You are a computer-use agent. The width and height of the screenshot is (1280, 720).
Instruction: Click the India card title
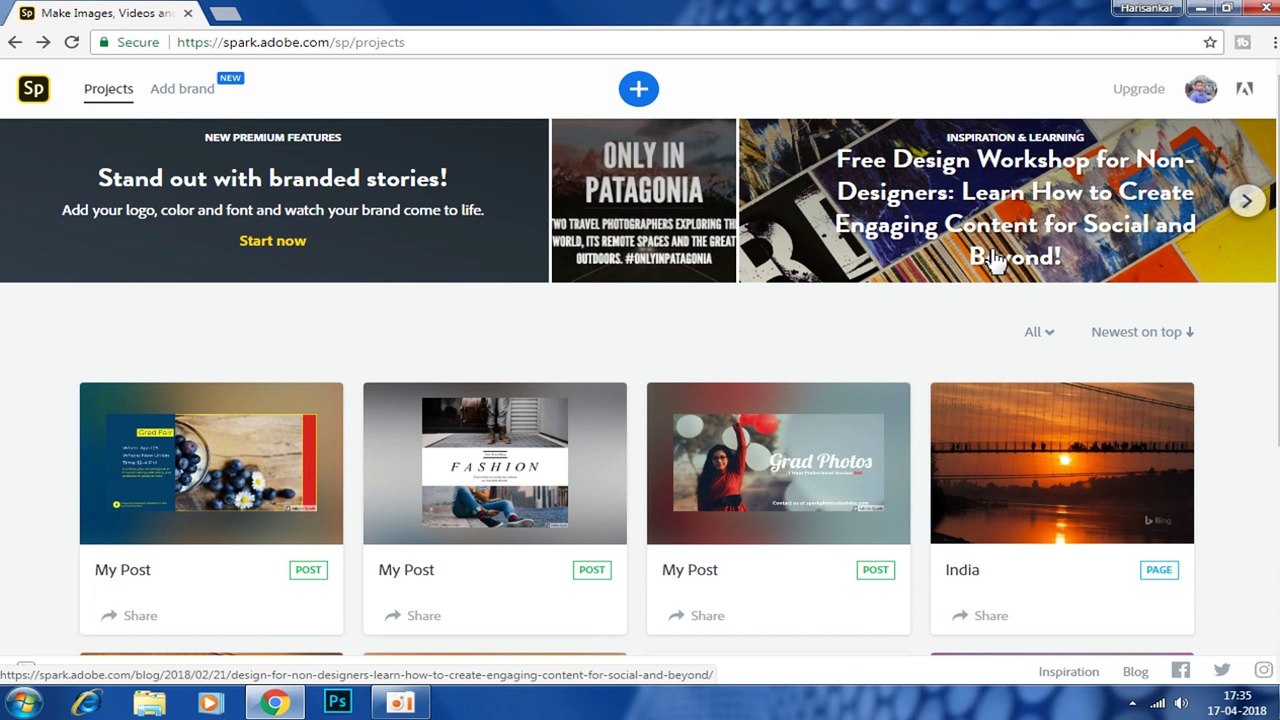962,570
